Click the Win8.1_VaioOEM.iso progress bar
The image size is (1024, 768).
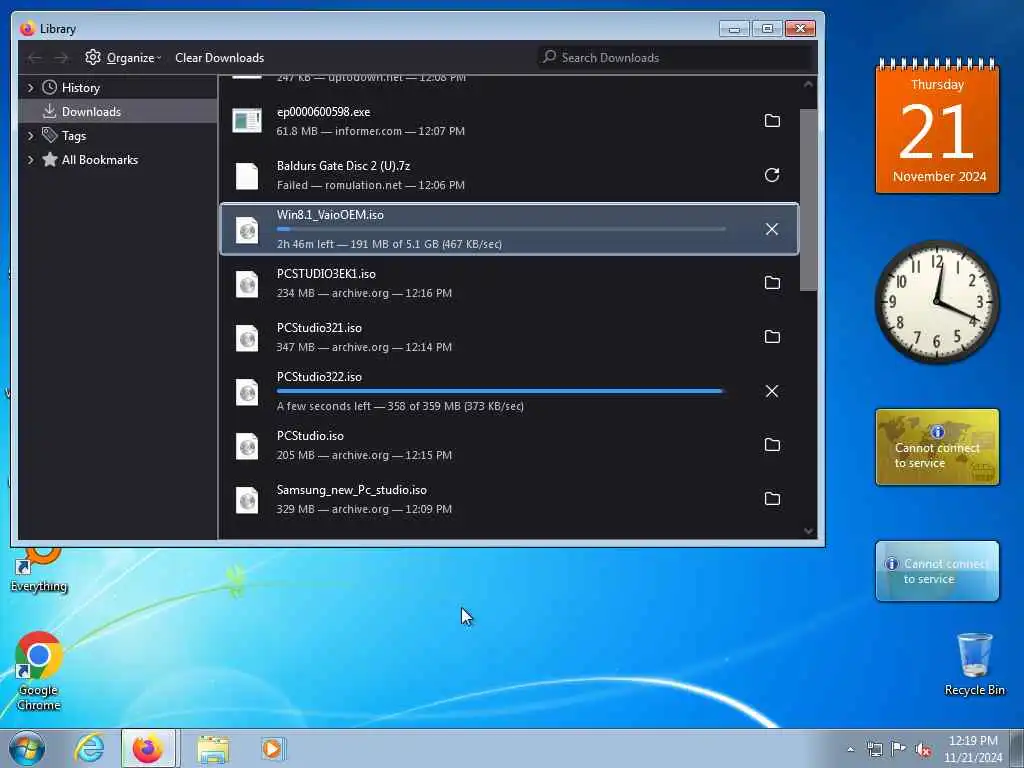click(501, 229)
